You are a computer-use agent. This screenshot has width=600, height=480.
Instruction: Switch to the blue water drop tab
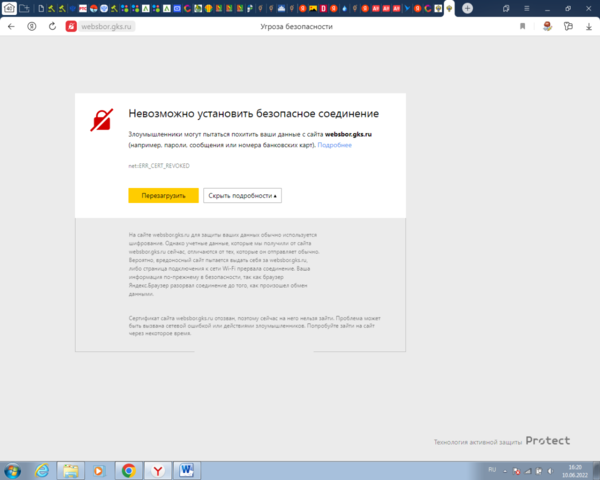tap(344, 8)
